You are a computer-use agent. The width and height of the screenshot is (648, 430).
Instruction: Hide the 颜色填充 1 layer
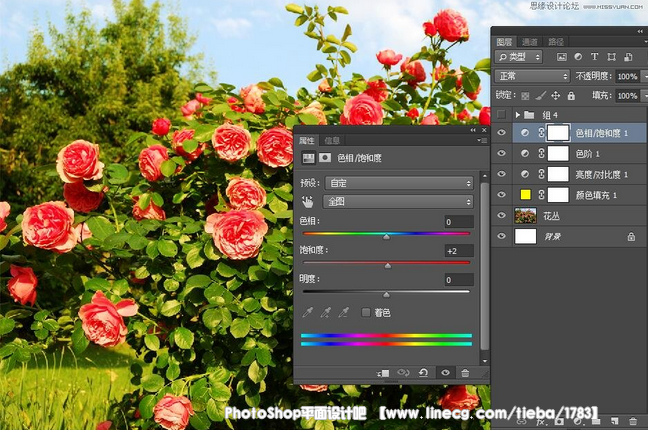pos(501,195)
